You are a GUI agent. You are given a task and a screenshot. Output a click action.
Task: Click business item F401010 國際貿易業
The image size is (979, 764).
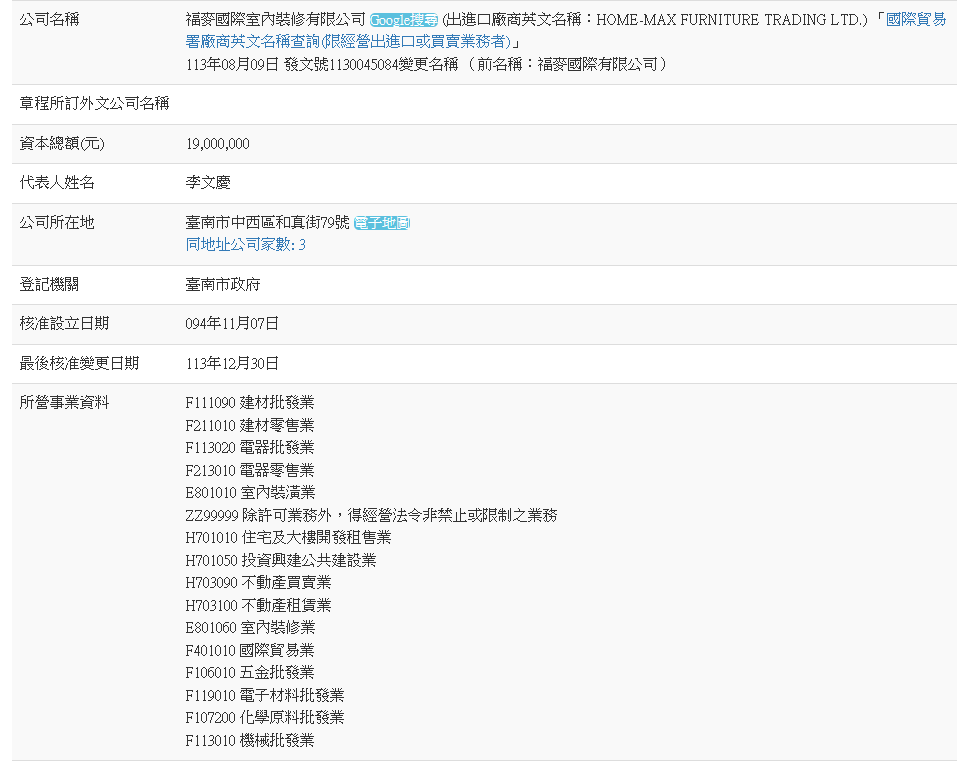pos(250,650)
